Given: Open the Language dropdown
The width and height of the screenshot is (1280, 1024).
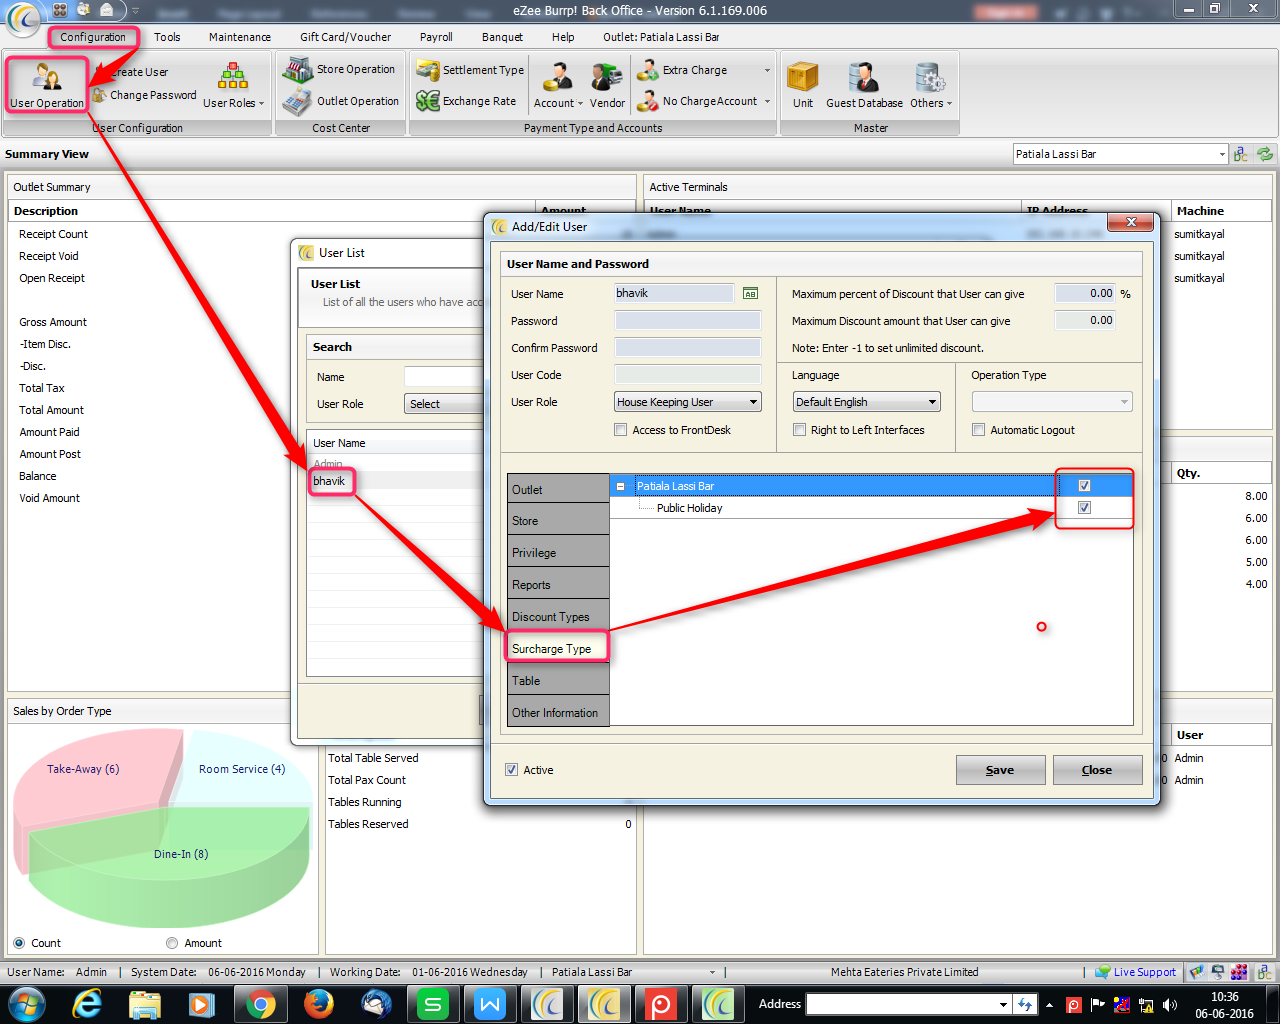Looking at the screenshot, I should point(867,402).
